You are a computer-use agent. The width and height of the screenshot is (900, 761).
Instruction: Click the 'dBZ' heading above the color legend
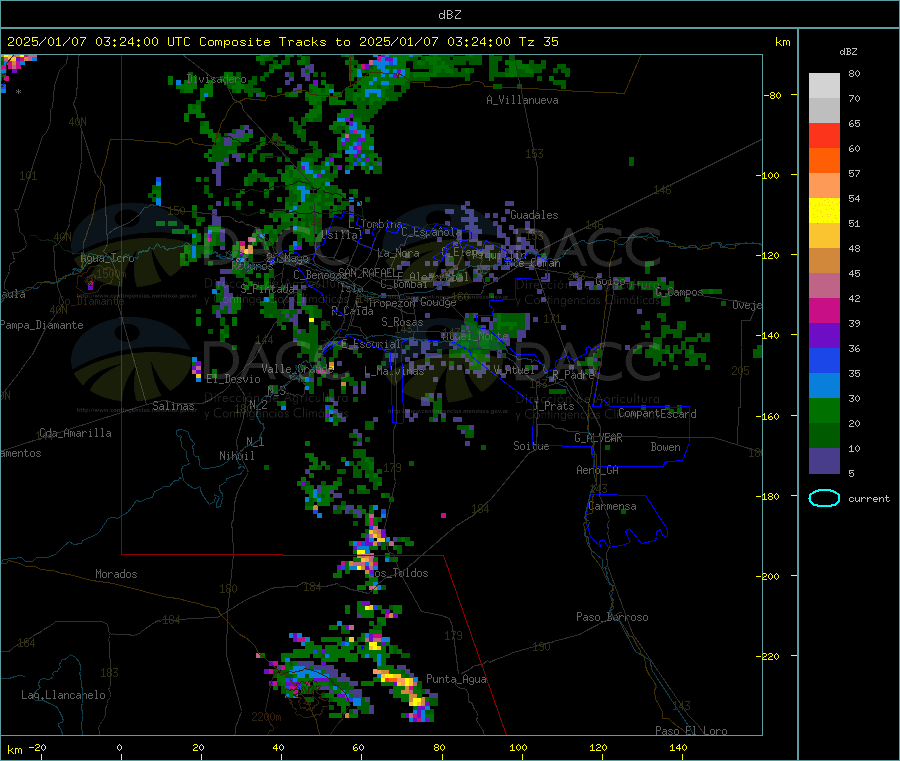coord(848,52)
